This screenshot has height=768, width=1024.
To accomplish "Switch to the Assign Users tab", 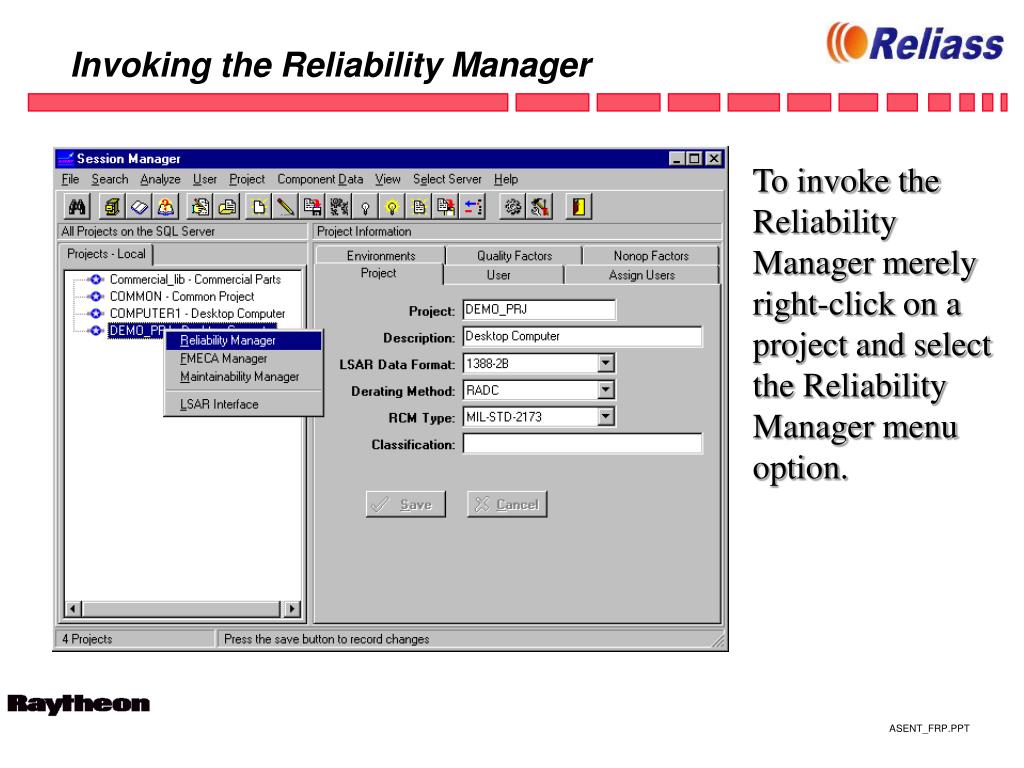I will (641, 275).
